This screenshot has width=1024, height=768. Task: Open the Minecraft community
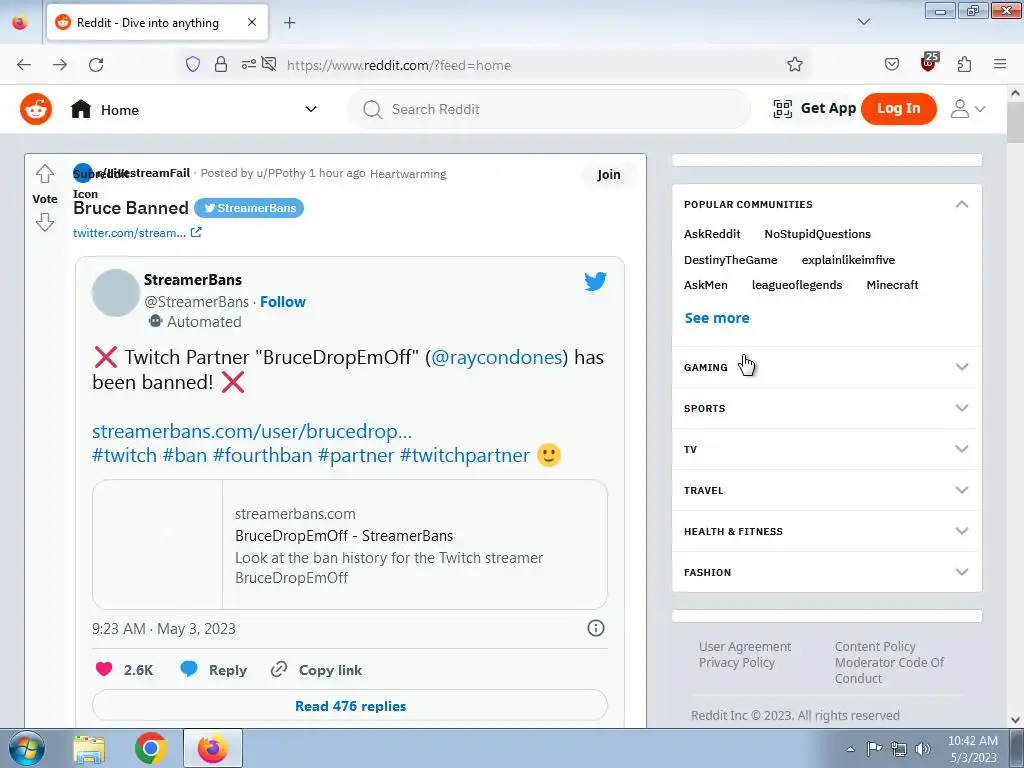pos(892,285)
